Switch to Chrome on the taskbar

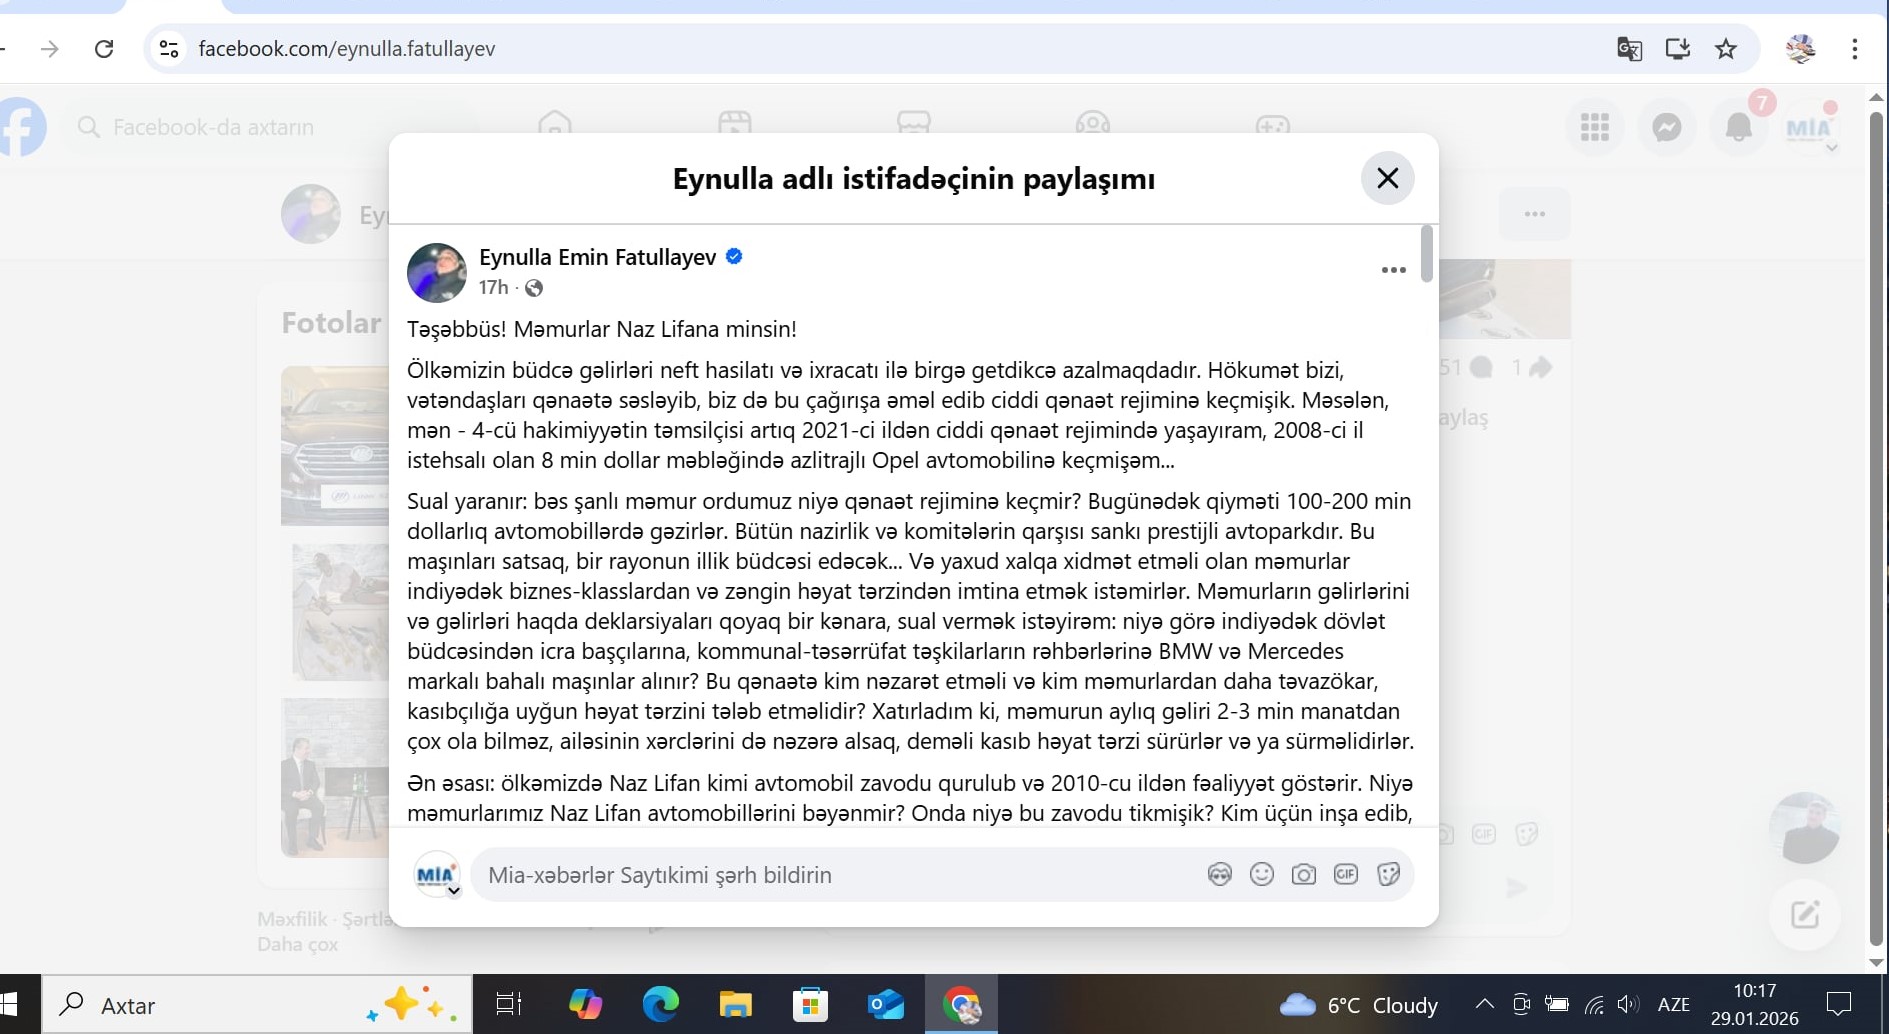click(x=961, y=1004)
